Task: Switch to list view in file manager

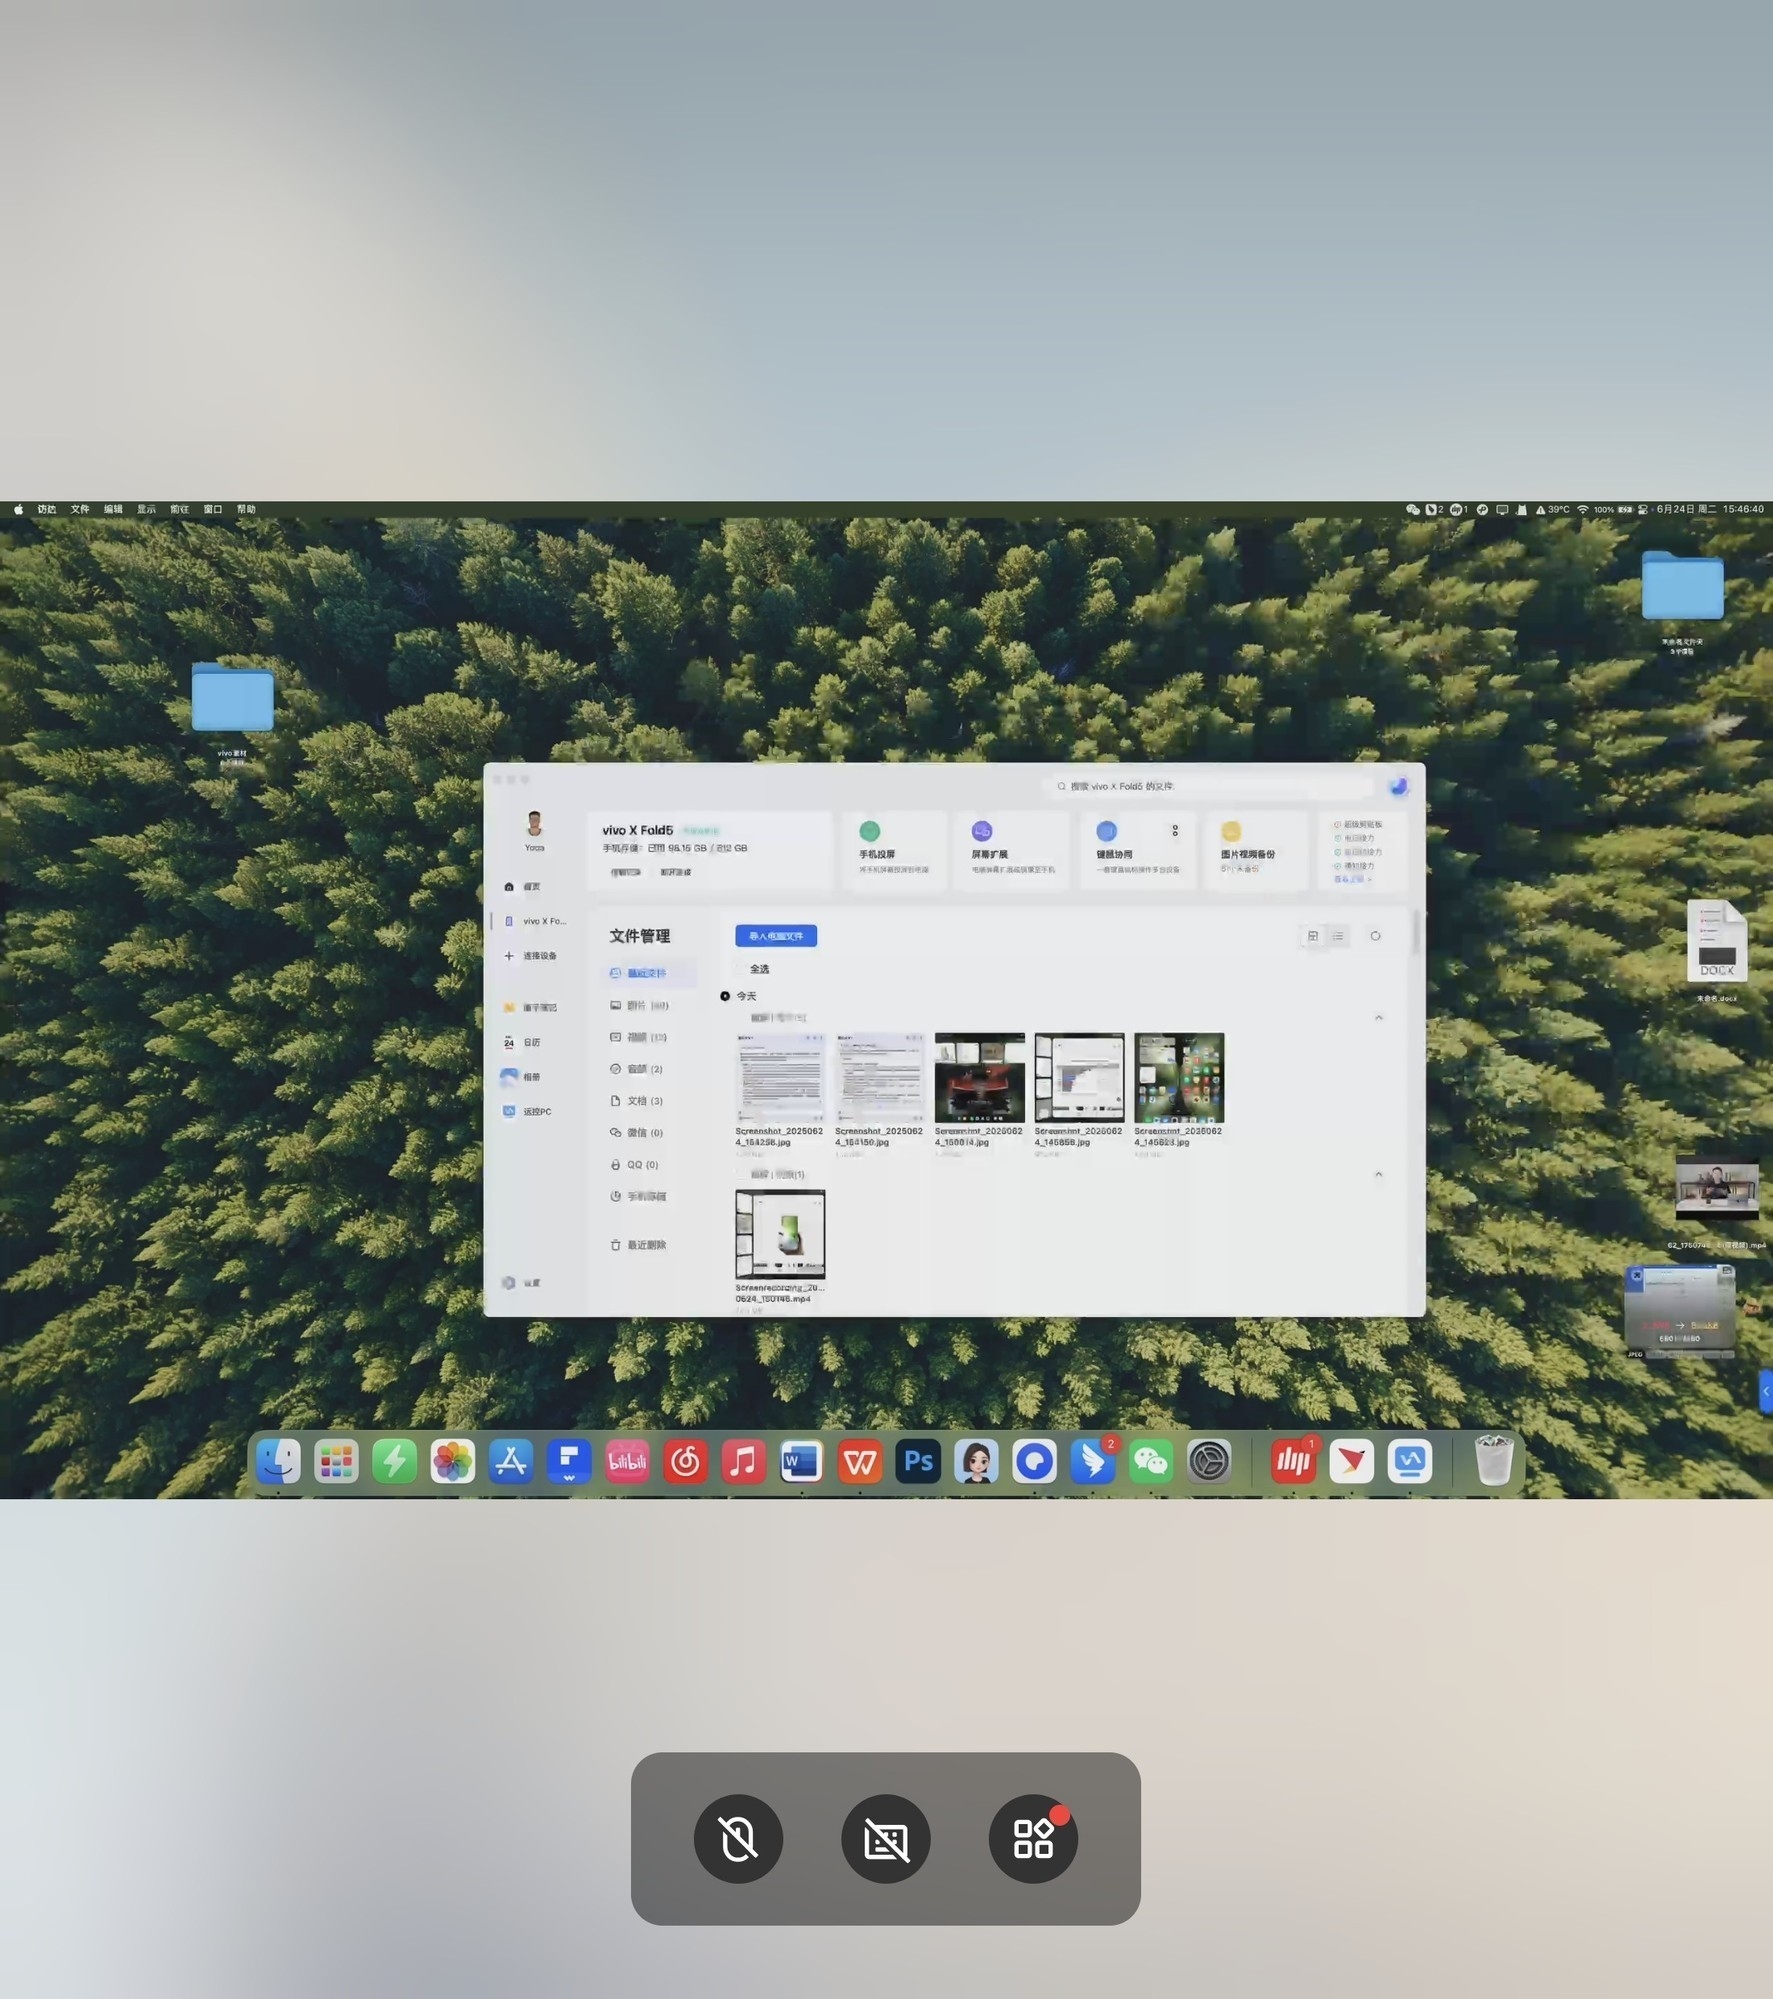Action: [x=1338, y=936]
